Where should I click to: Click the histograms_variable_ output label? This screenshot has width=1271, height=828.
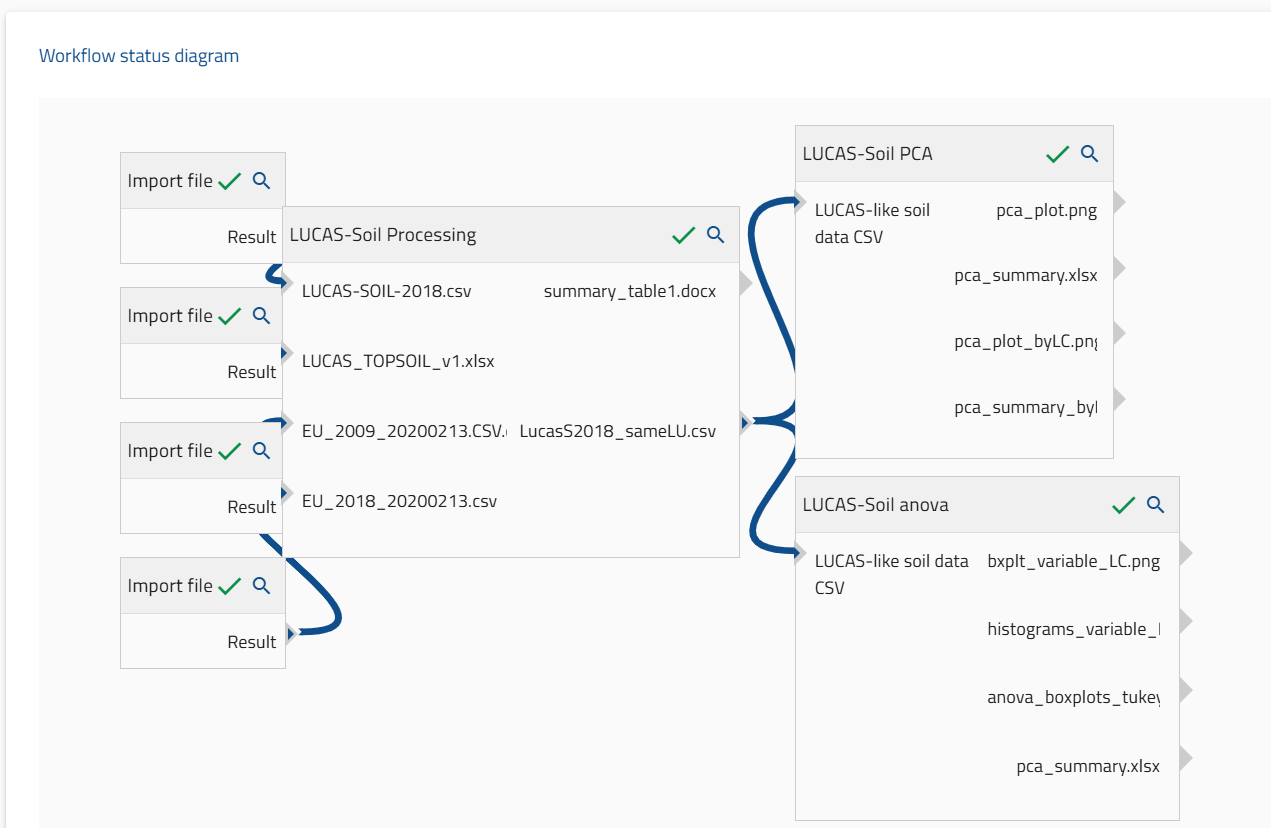(1074, 629)
